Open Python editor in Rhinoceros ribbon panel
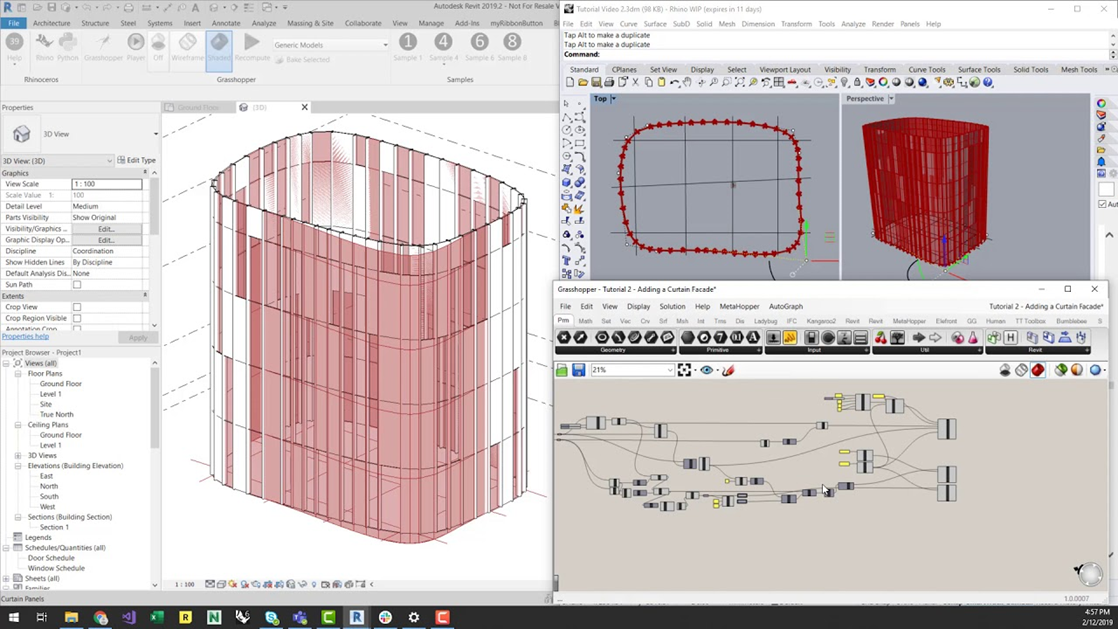 pos(68,47)
